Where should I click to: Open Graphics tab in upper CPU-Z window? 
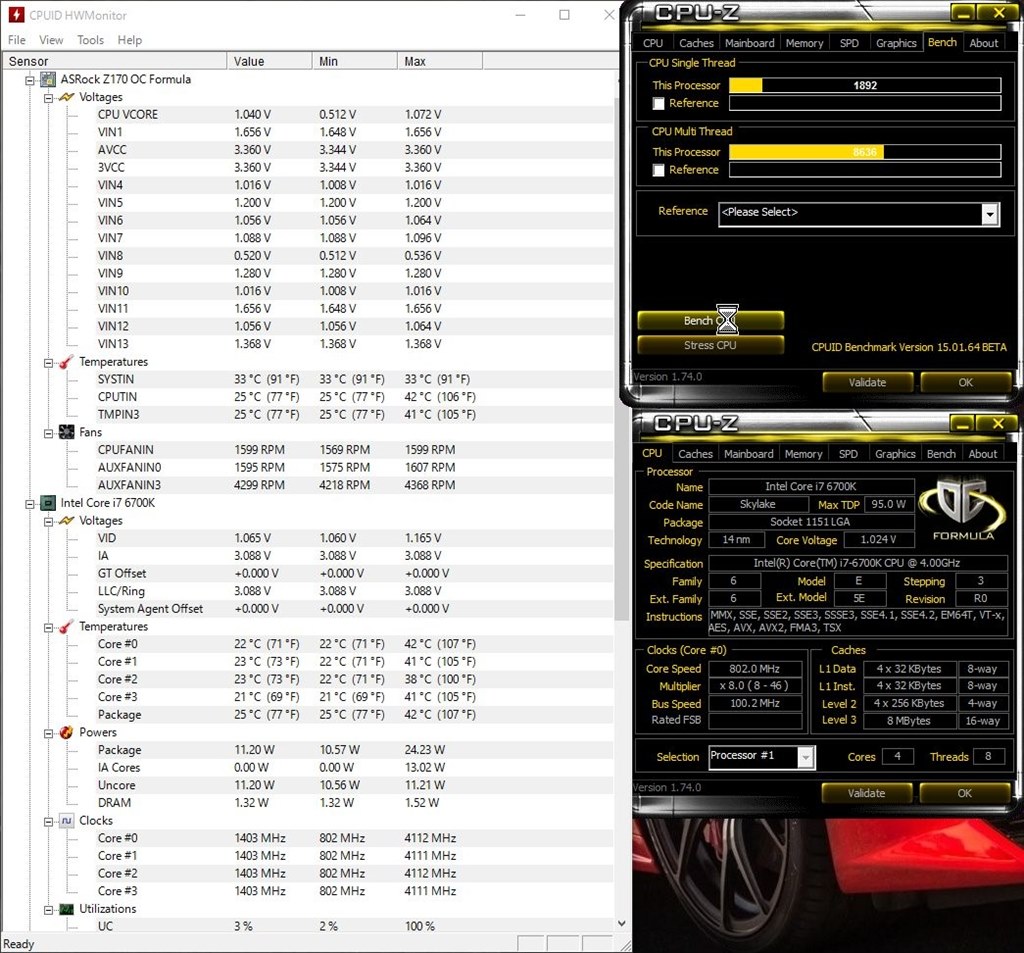tap(896, 43)
